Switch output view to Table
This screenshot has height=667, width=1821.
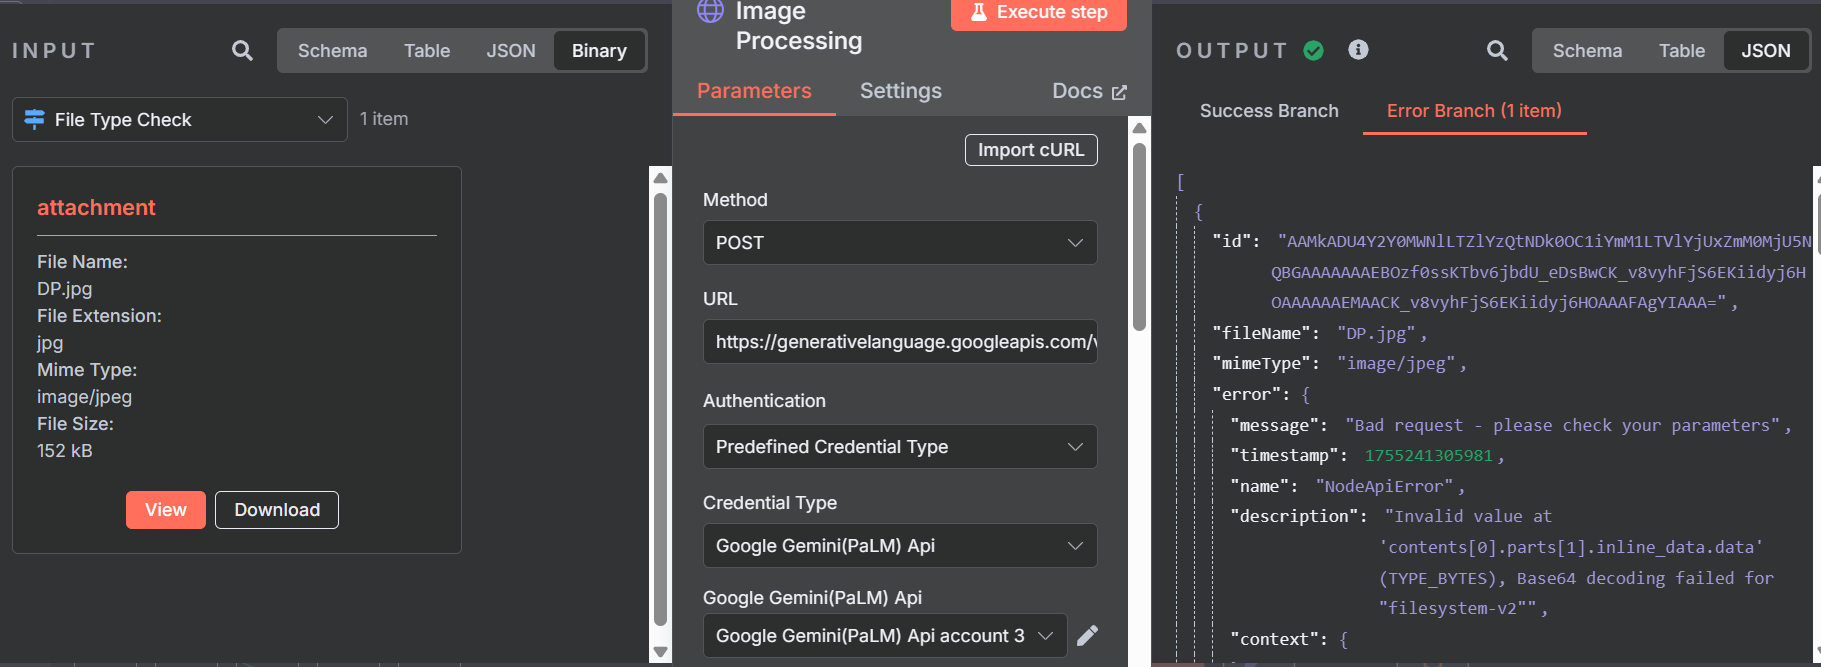pos(1681,51)
